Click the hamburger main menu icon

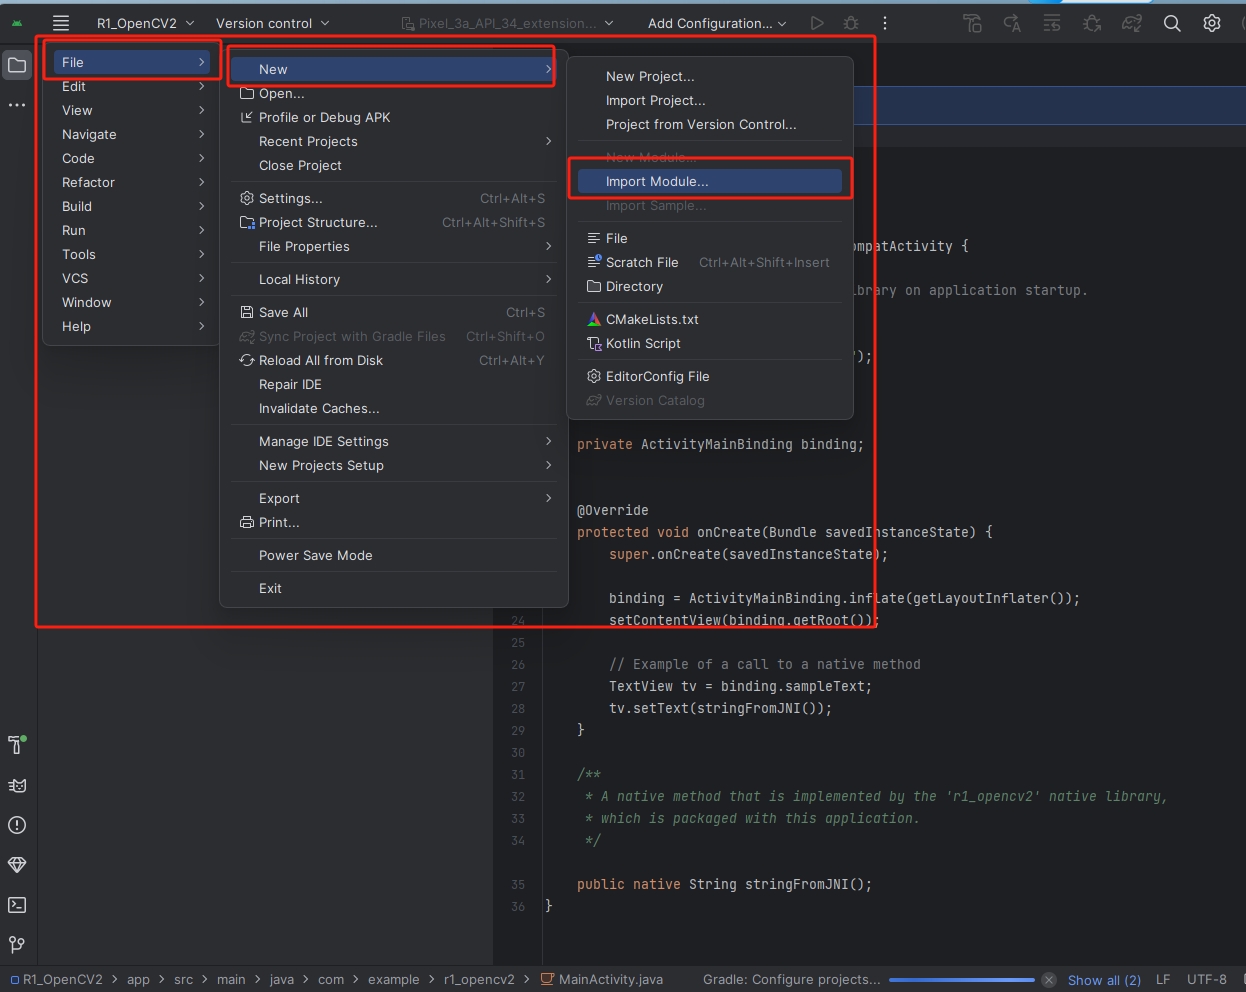coord(61,23)
